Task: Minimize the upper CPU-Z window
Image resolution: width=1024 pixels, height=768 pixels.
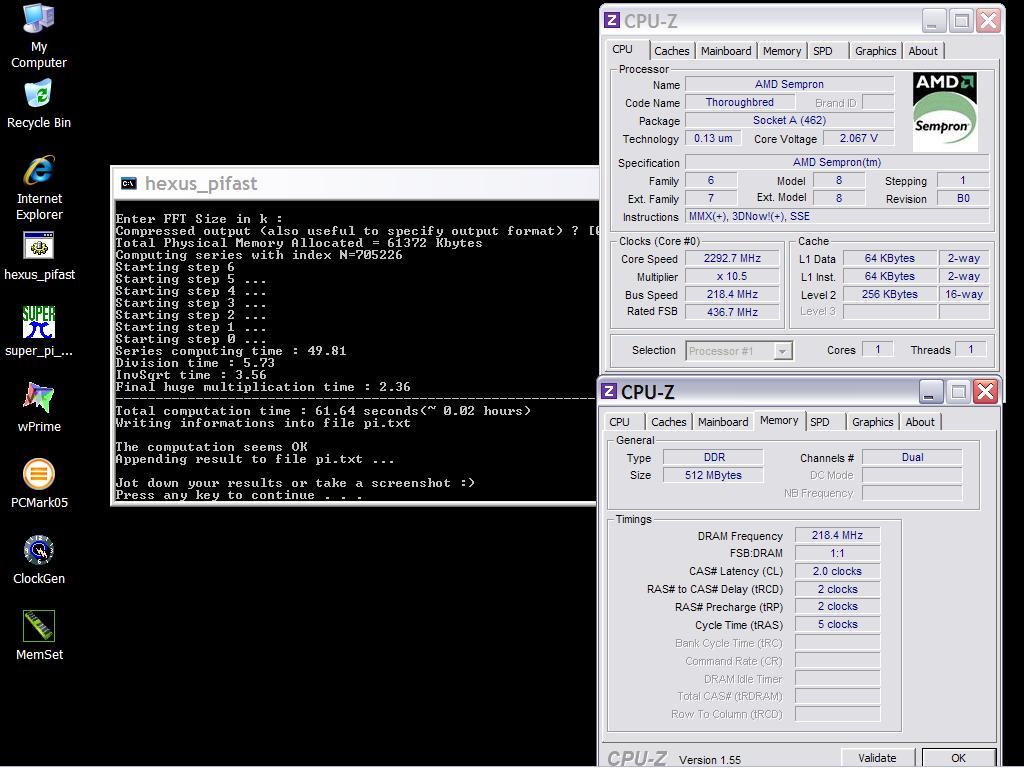Action: pos(934,21)
